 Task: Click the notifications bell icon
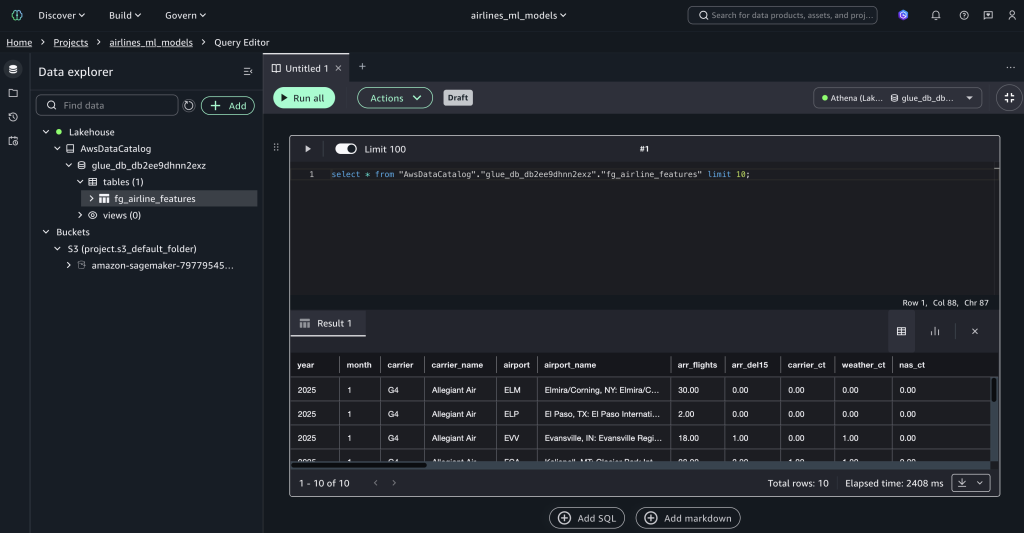935,15
